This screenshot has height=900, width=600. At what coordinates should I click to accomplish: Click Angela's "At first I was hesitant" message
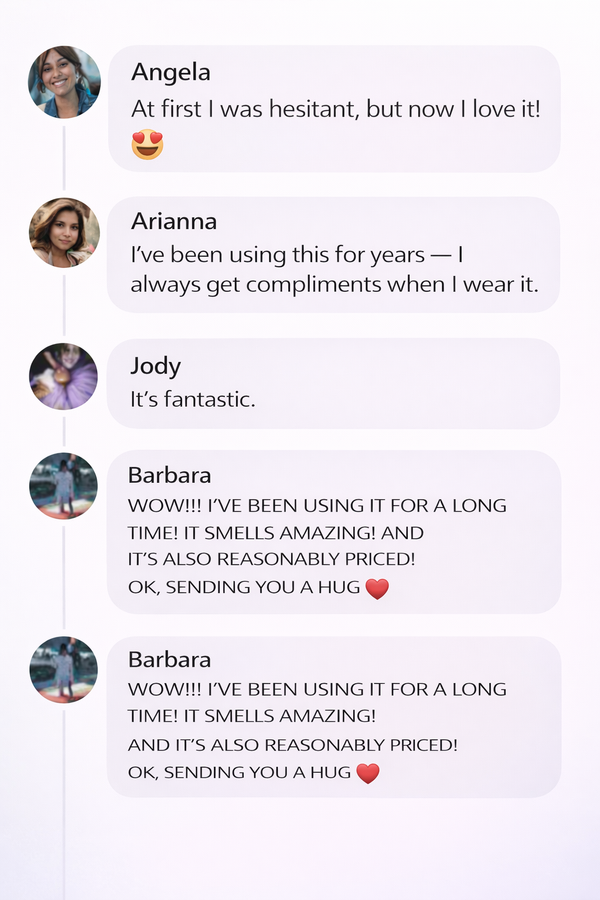(336, 109)
